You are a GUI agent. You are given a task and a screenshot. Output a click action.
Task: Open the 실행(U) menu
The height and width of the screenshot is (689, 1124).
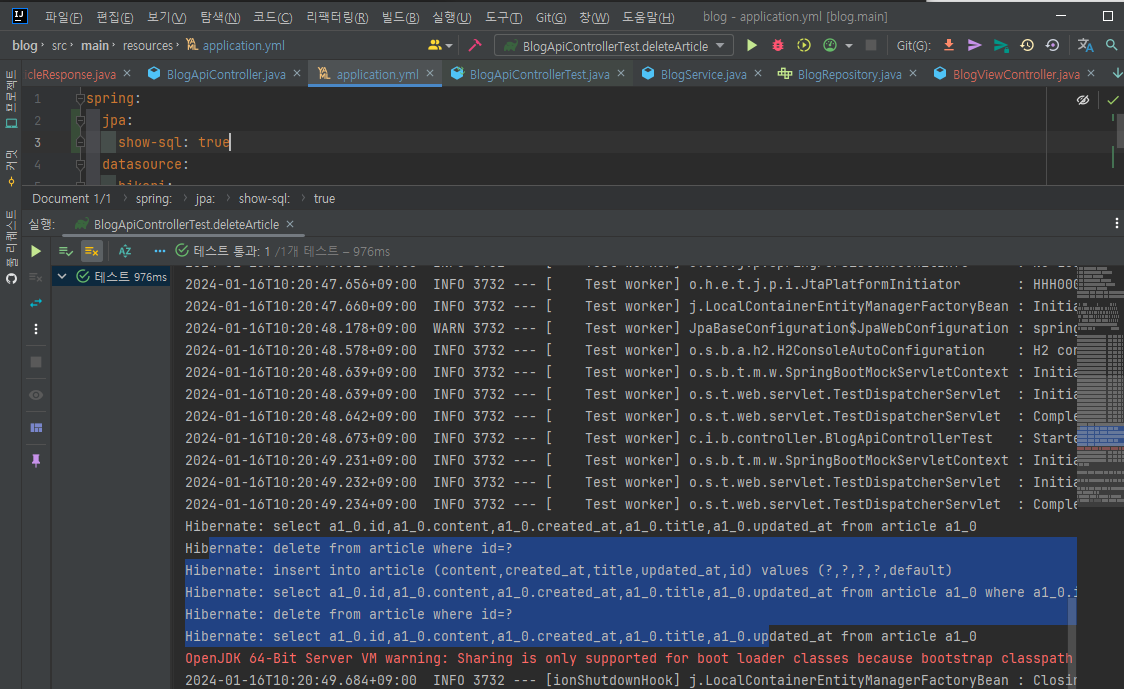pyautogui.click(x=452, y=17)
